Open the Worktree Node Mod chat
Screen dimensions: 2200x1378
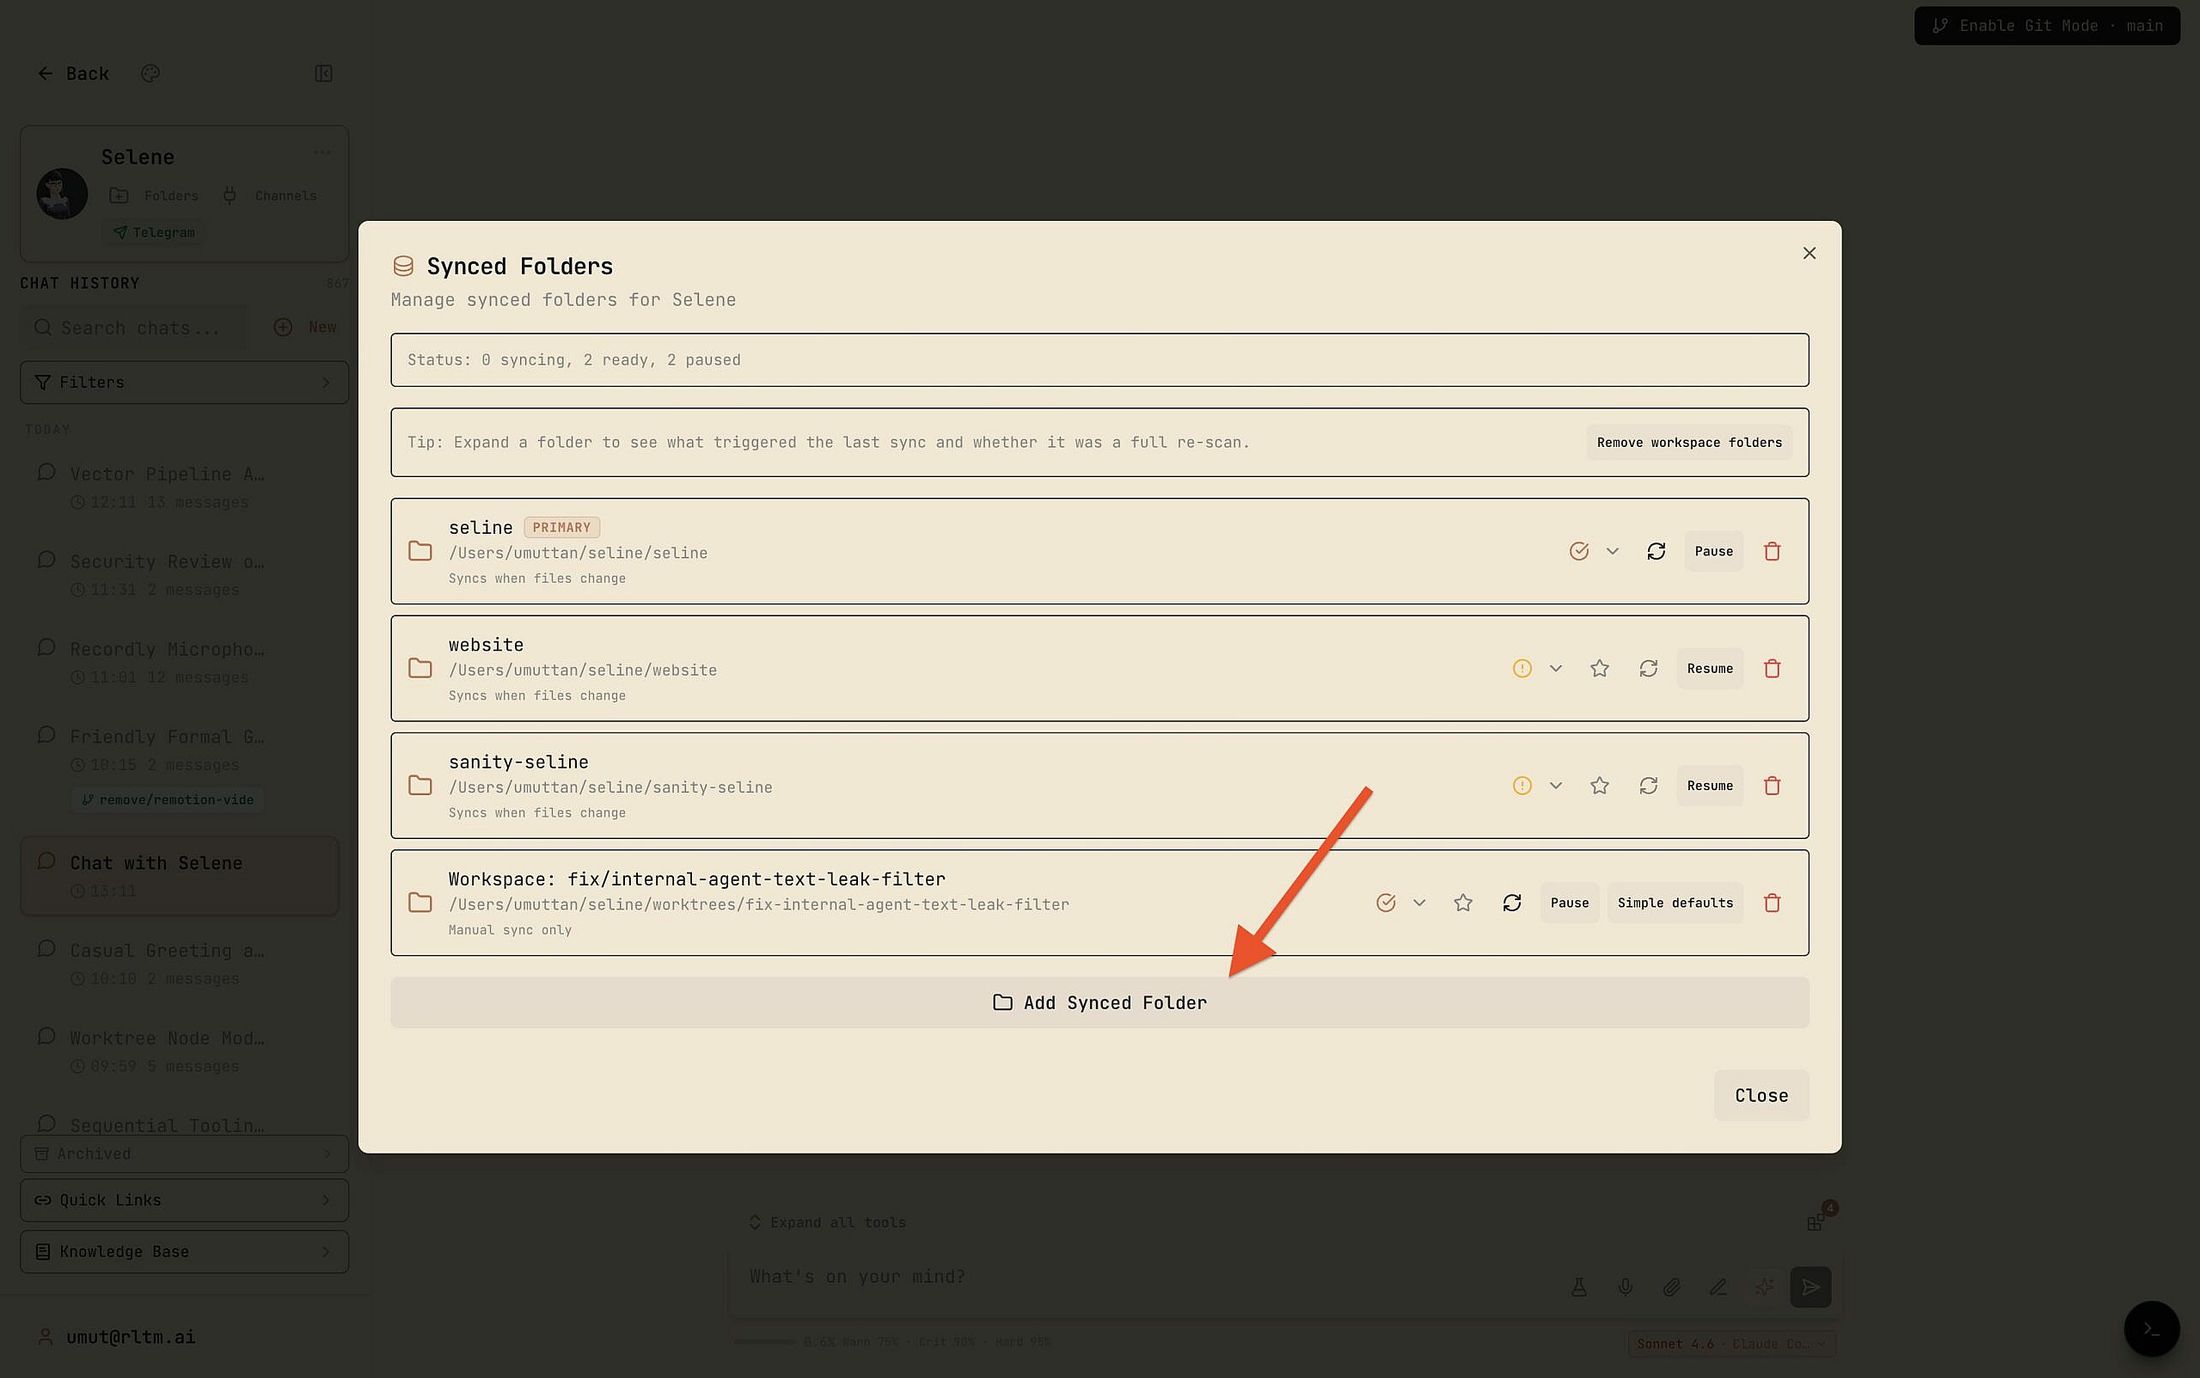(180, 1051)
